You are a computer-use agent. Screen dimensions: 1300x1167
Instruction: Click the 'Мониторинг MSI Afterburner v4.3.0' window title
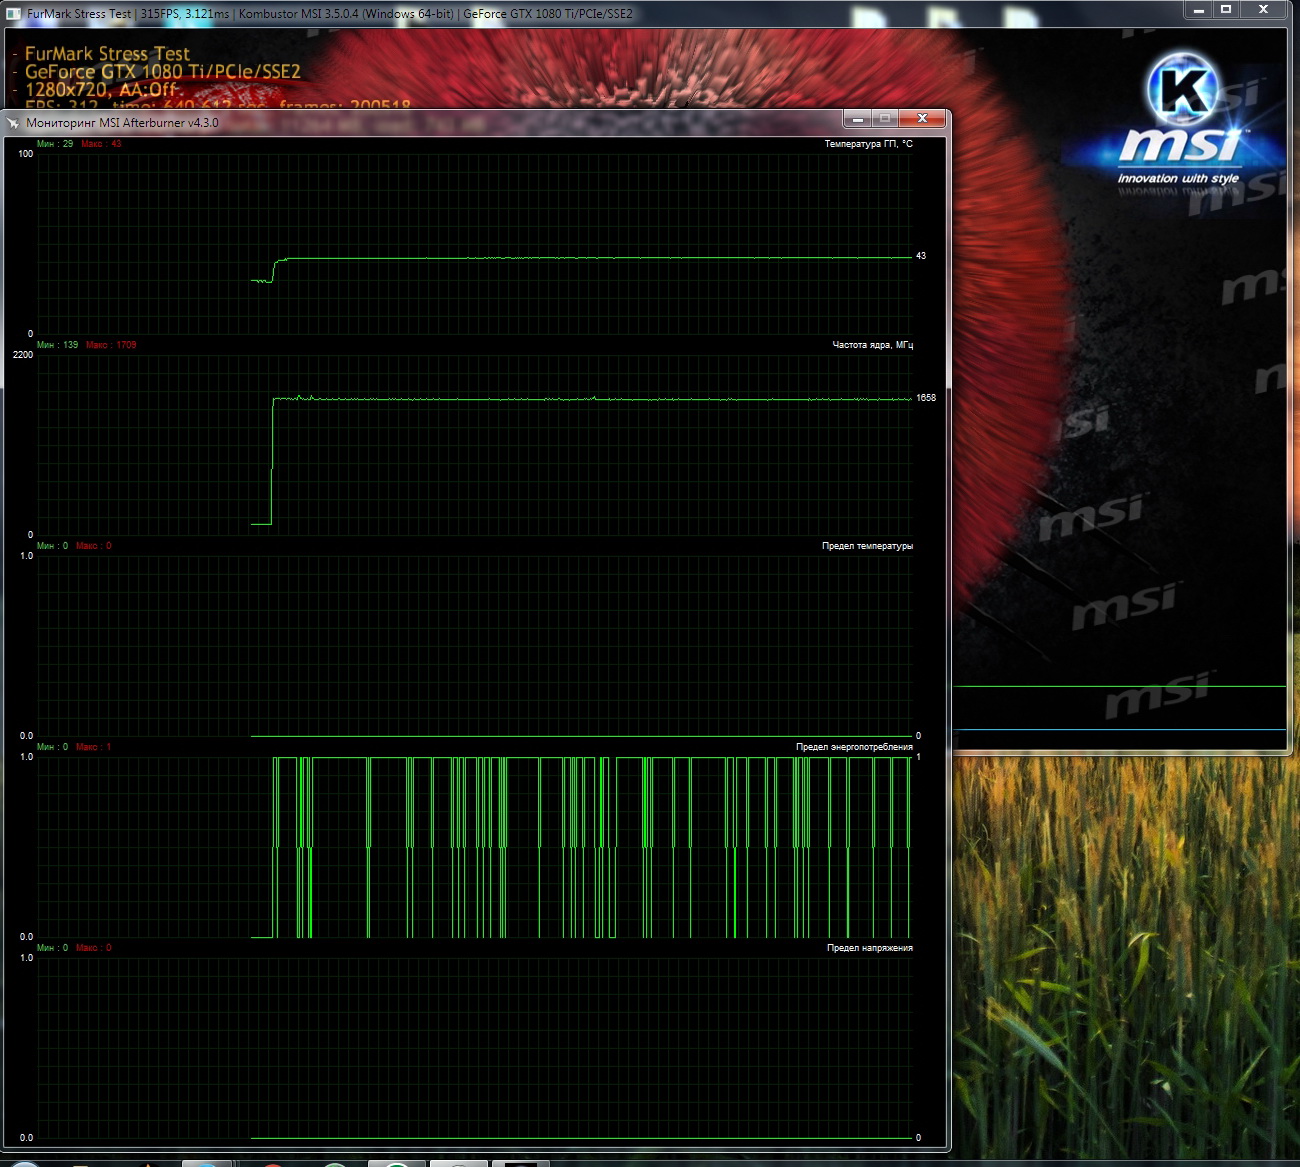coord(122,123)
